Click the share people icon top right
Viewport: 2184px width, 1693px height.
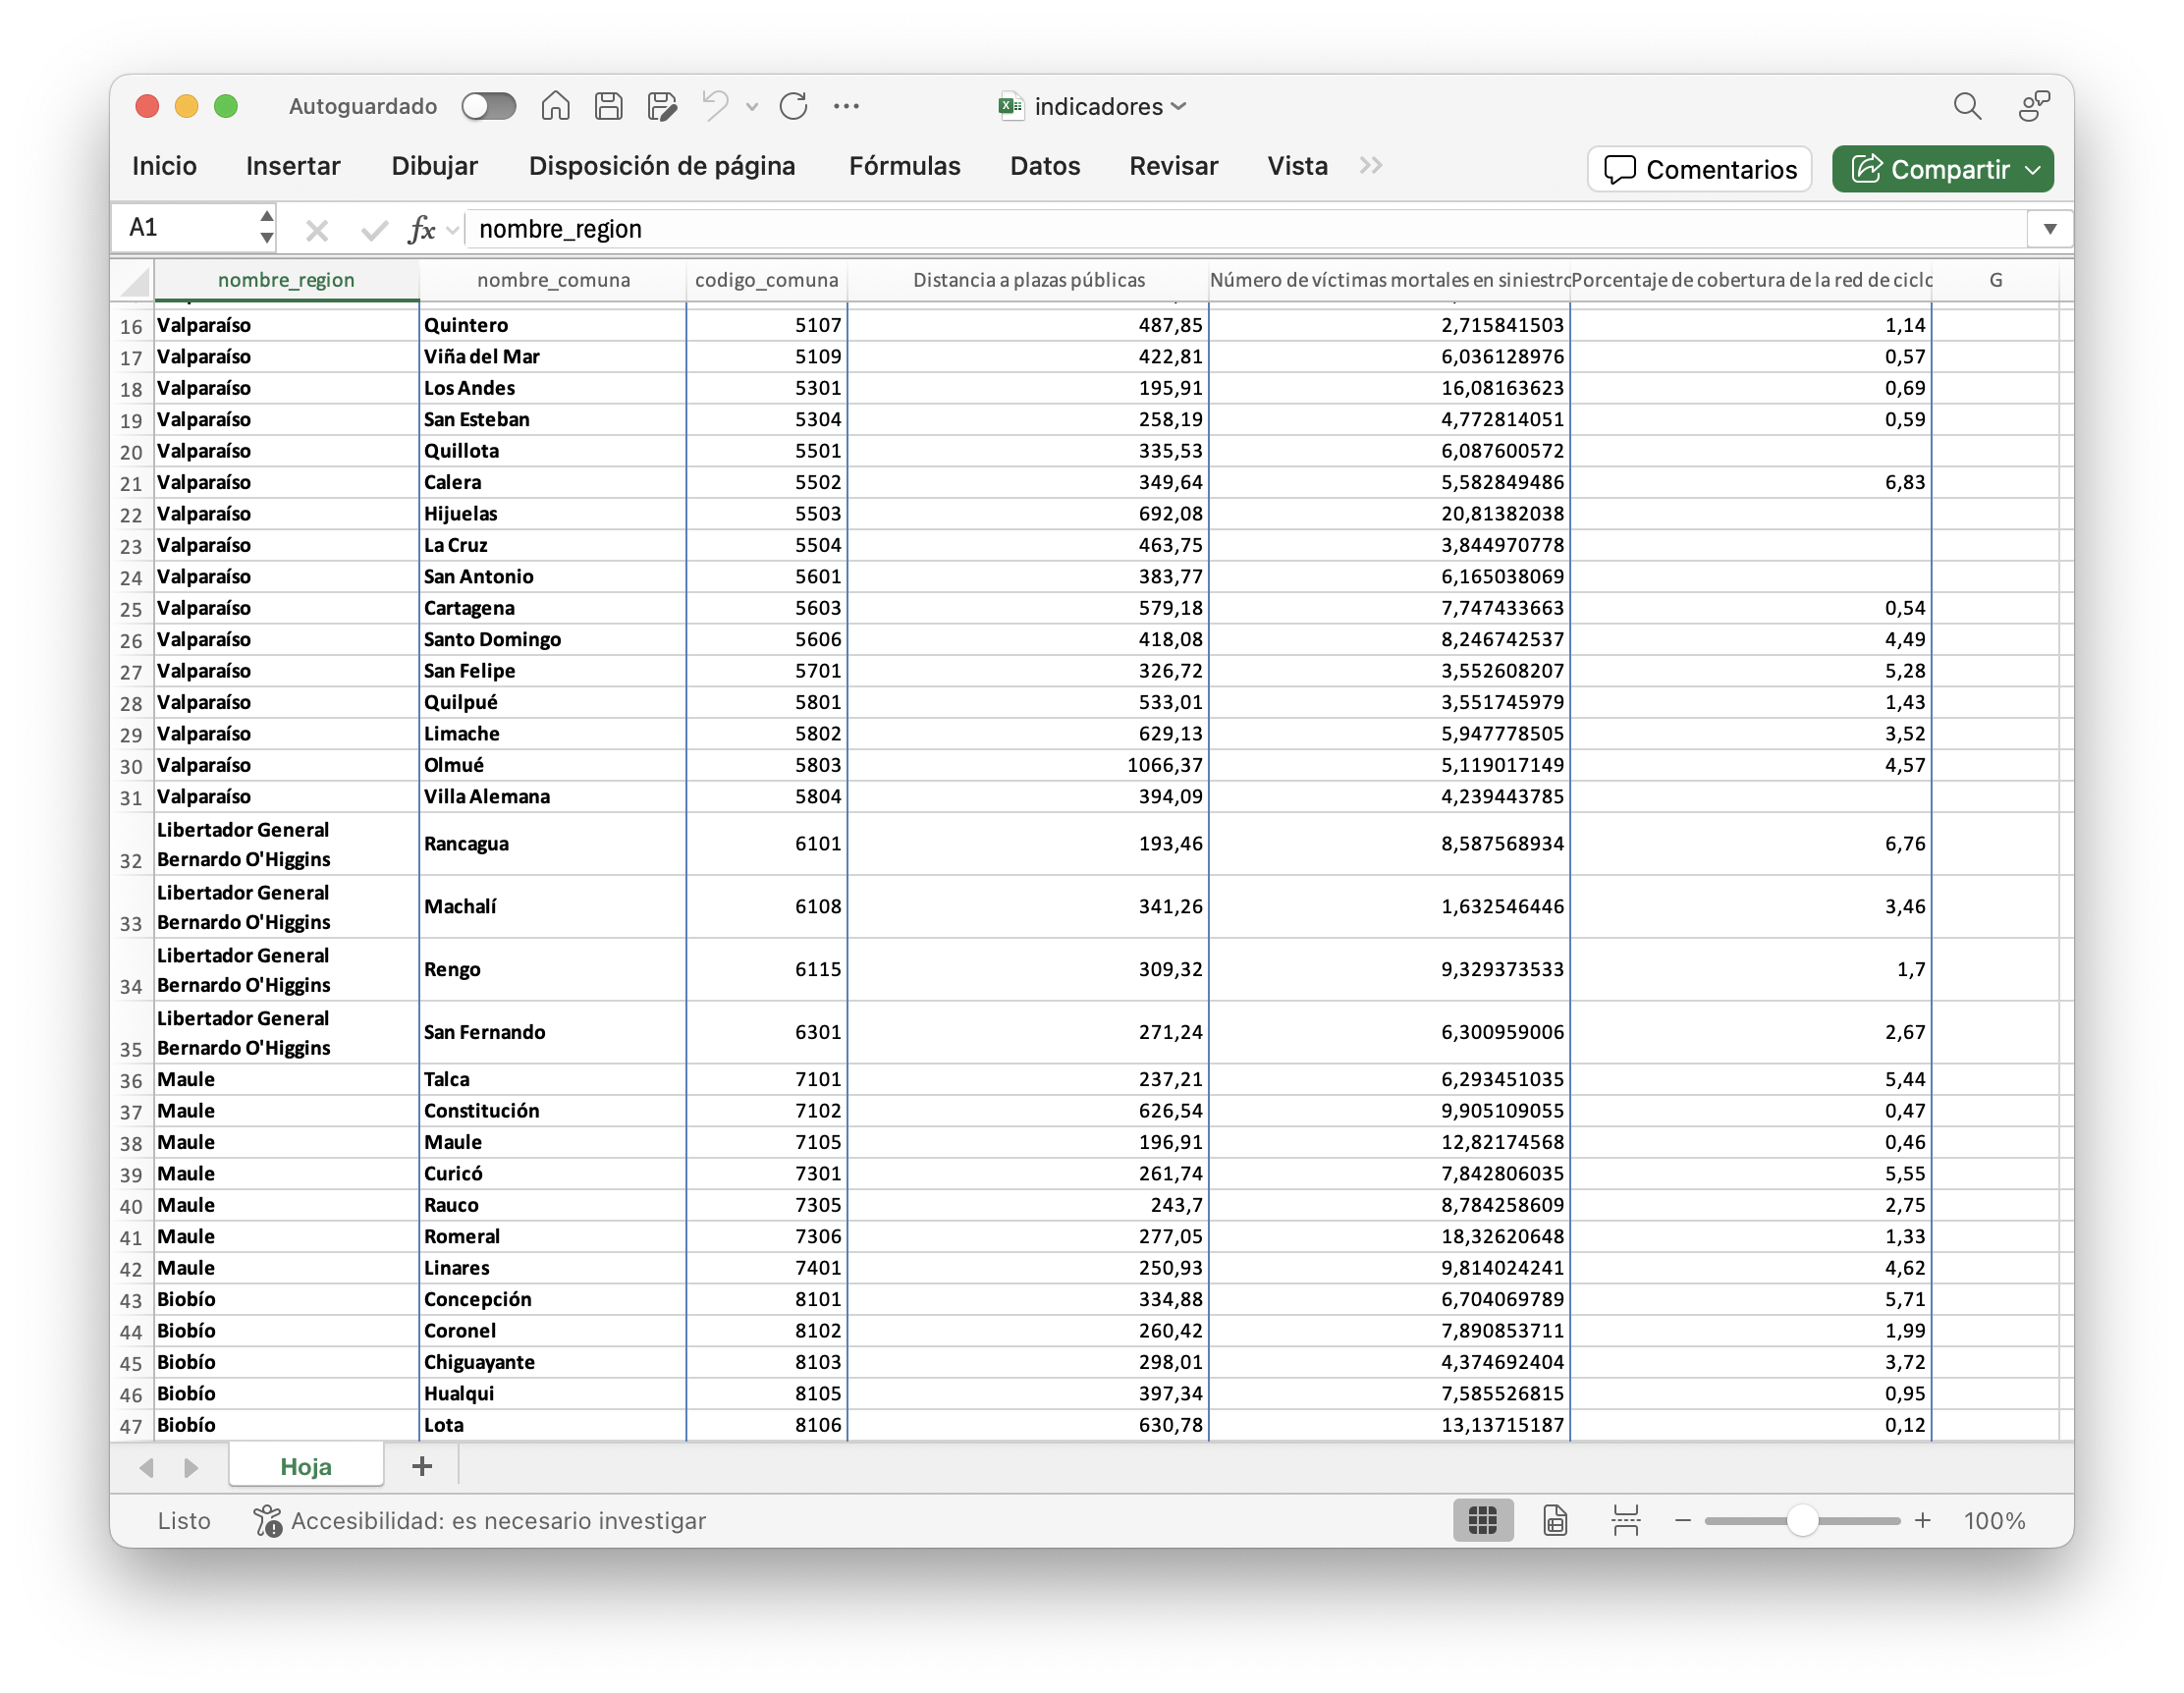[x=2033, y=106]
